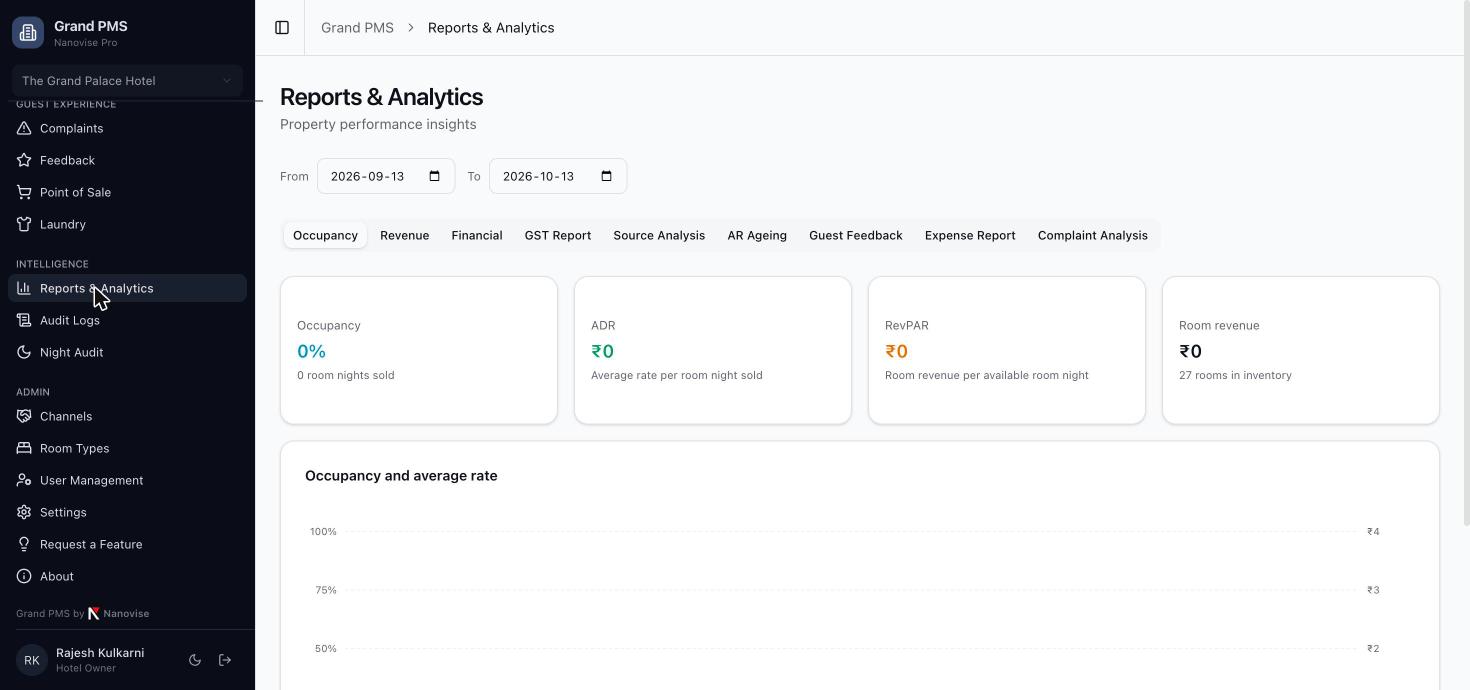The height and width of the screenshot is (690, 1470).
Task: Open The Grand Palace Hotel property dropdown
Action: pos(127,81)
